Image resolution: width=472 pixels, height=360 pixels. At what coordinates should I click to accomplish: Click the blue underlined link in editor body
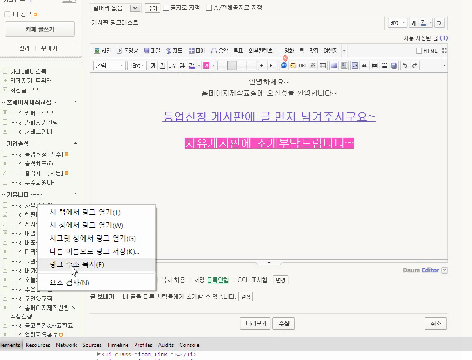(x=269, y=116)
